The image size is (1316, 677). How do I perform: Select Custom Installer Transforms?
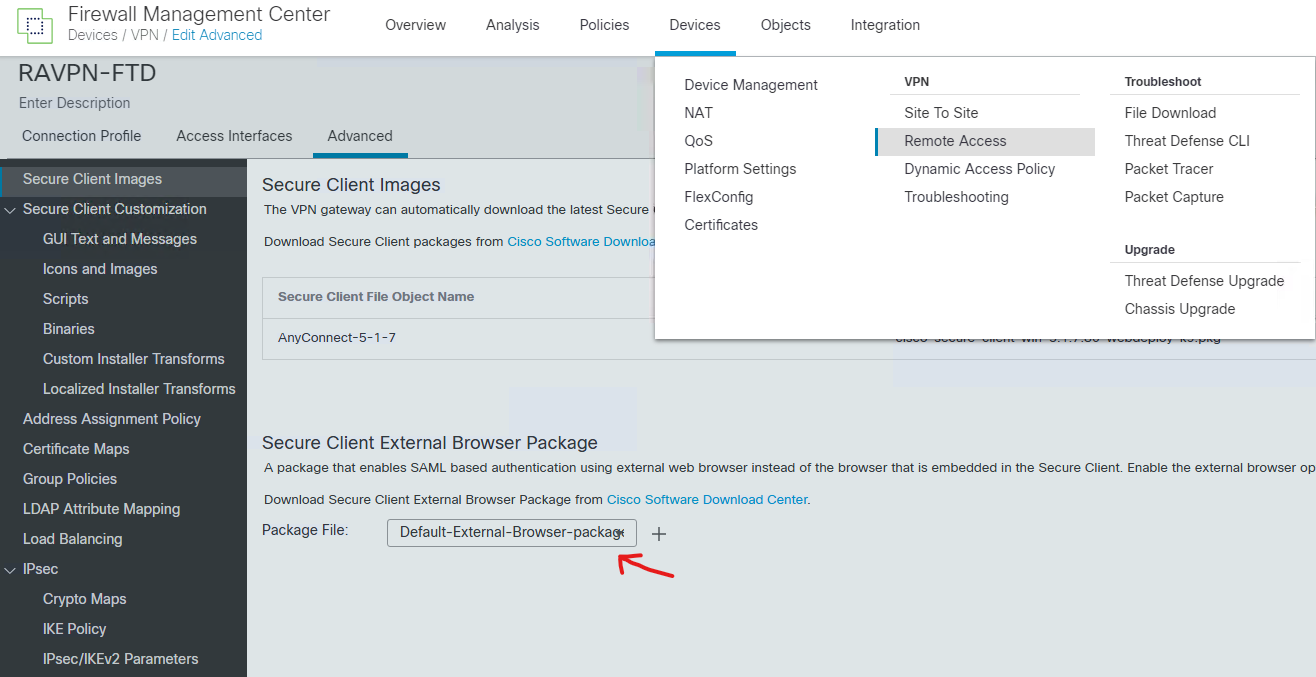(134, 359)
